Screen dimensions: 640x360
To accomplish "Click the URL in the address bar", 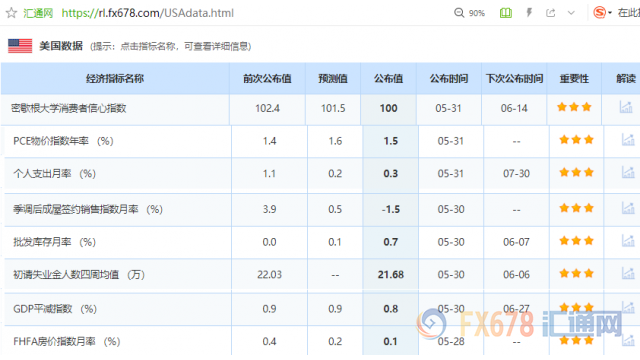I will pos(148,13).
